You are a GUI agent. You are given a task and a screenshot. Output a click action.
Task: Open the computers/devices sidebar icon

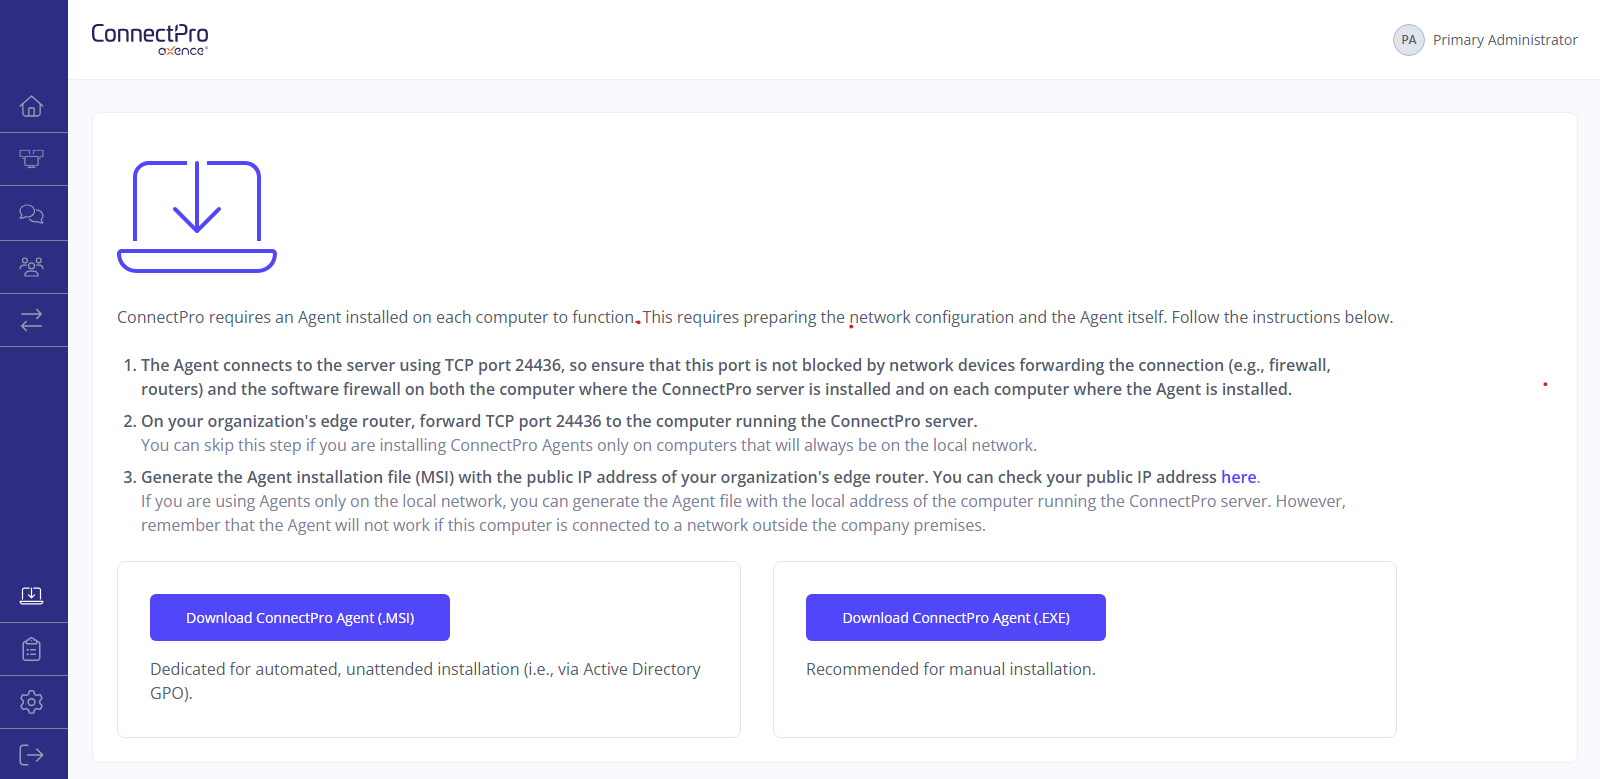pos(32,159)
